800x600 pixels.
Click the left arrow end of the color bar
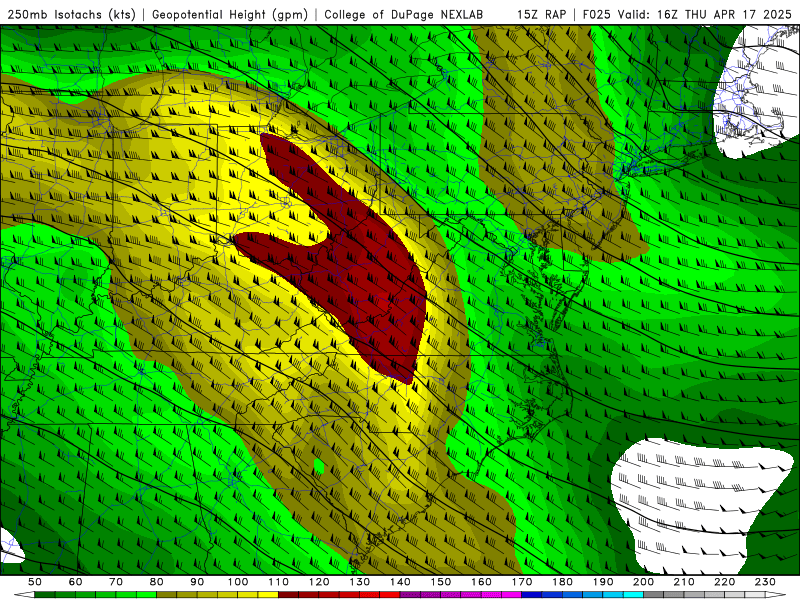pos(24,595)
